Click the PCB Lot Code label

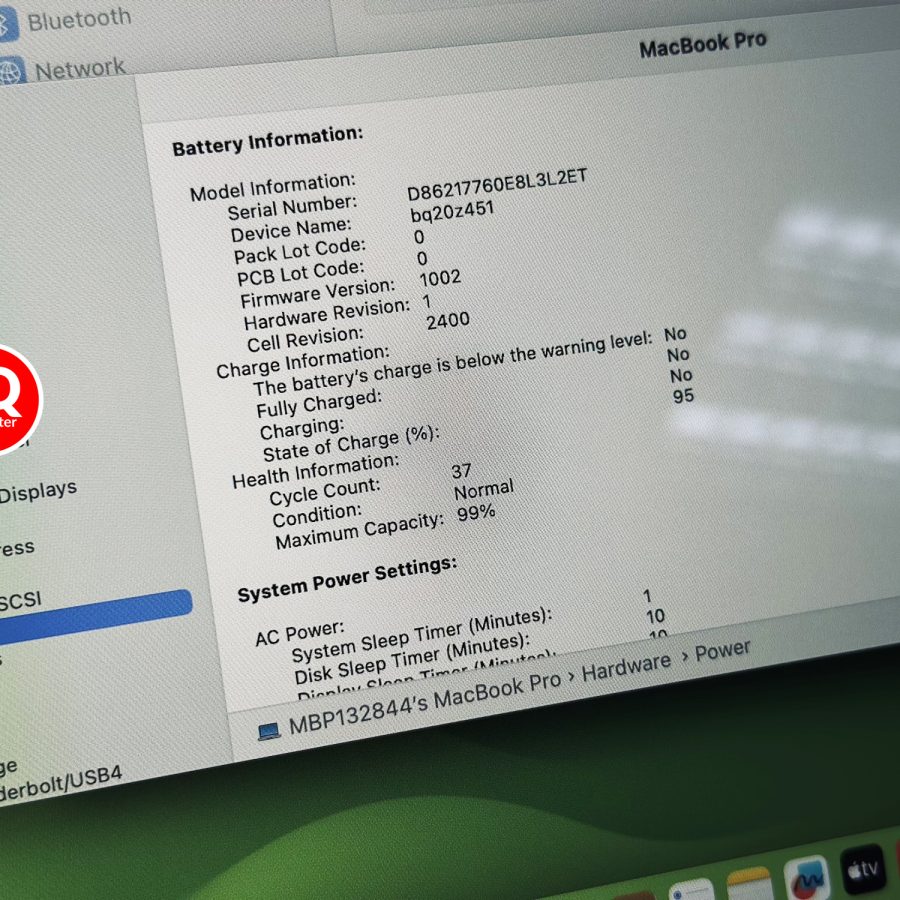click(x=301, y=273)
